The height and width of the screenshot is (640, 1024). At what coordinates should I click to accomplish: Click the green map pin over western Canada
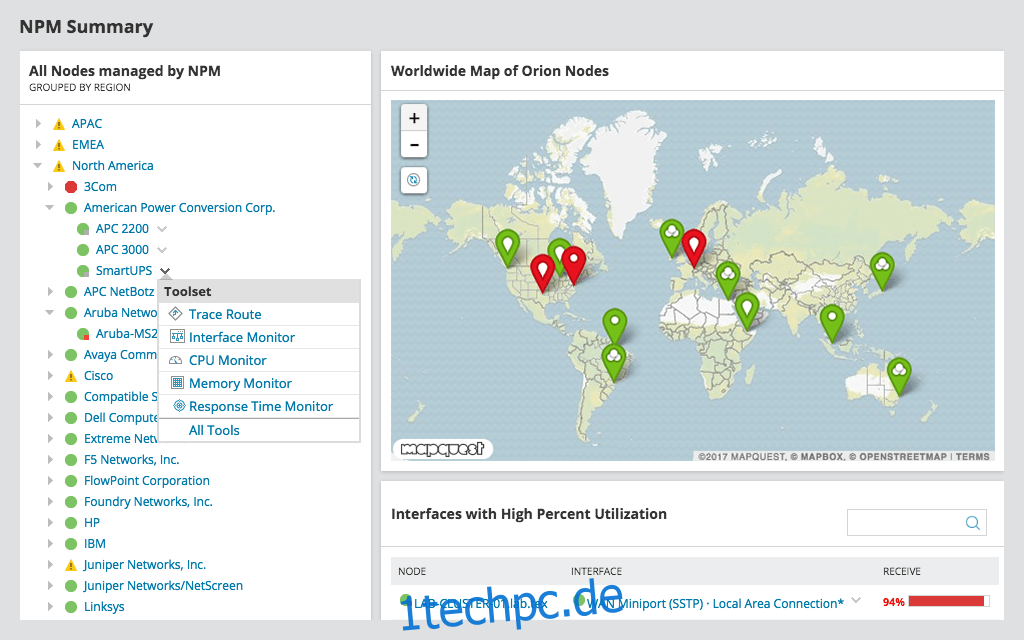click(x=507, y=248)
